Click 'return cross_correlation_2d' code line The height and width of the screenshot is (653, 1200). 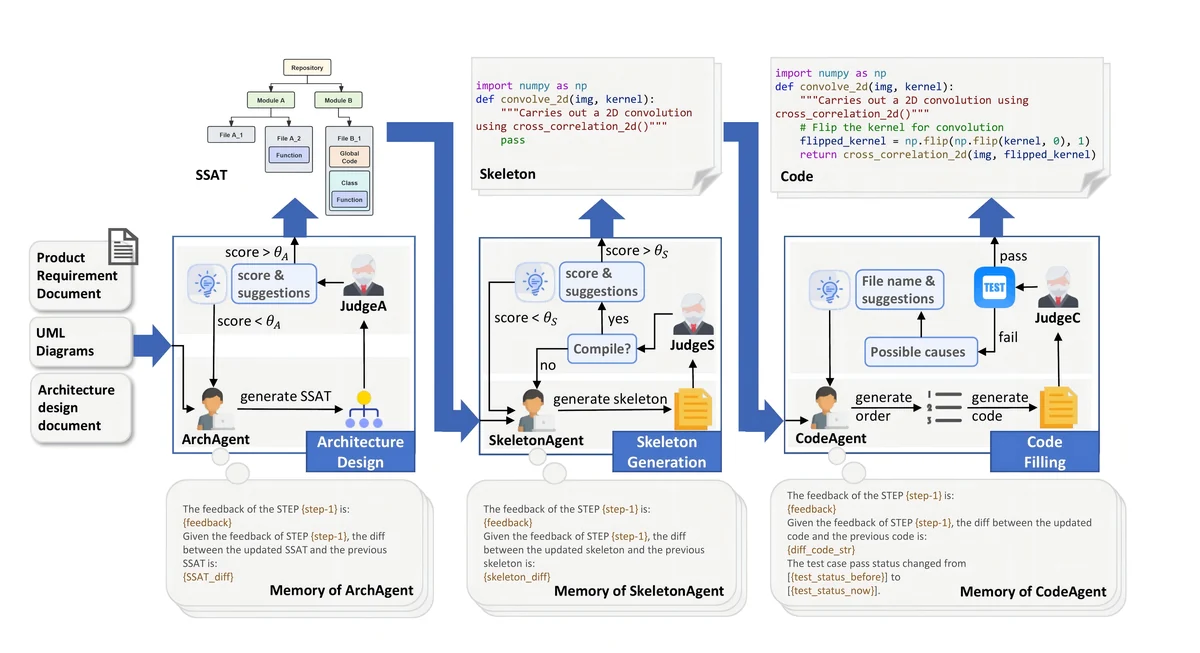tap(948, 155)
